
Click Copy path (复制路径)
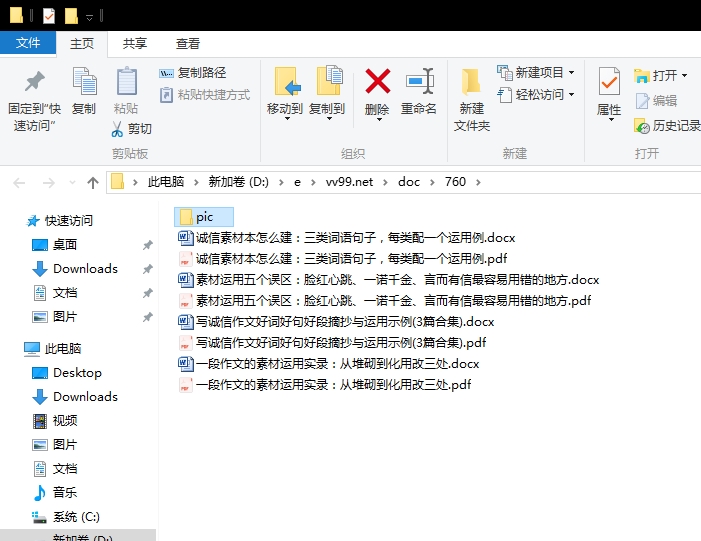[193, 72]
